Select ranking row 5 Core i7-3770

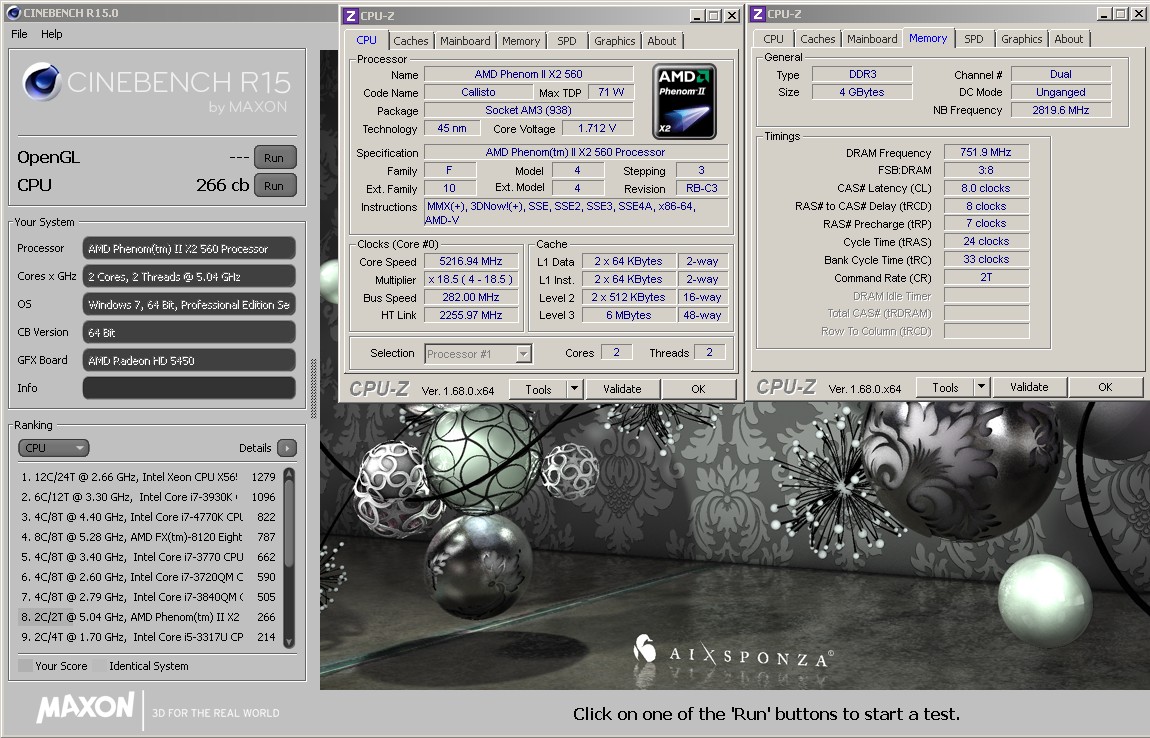click(149, 557)
